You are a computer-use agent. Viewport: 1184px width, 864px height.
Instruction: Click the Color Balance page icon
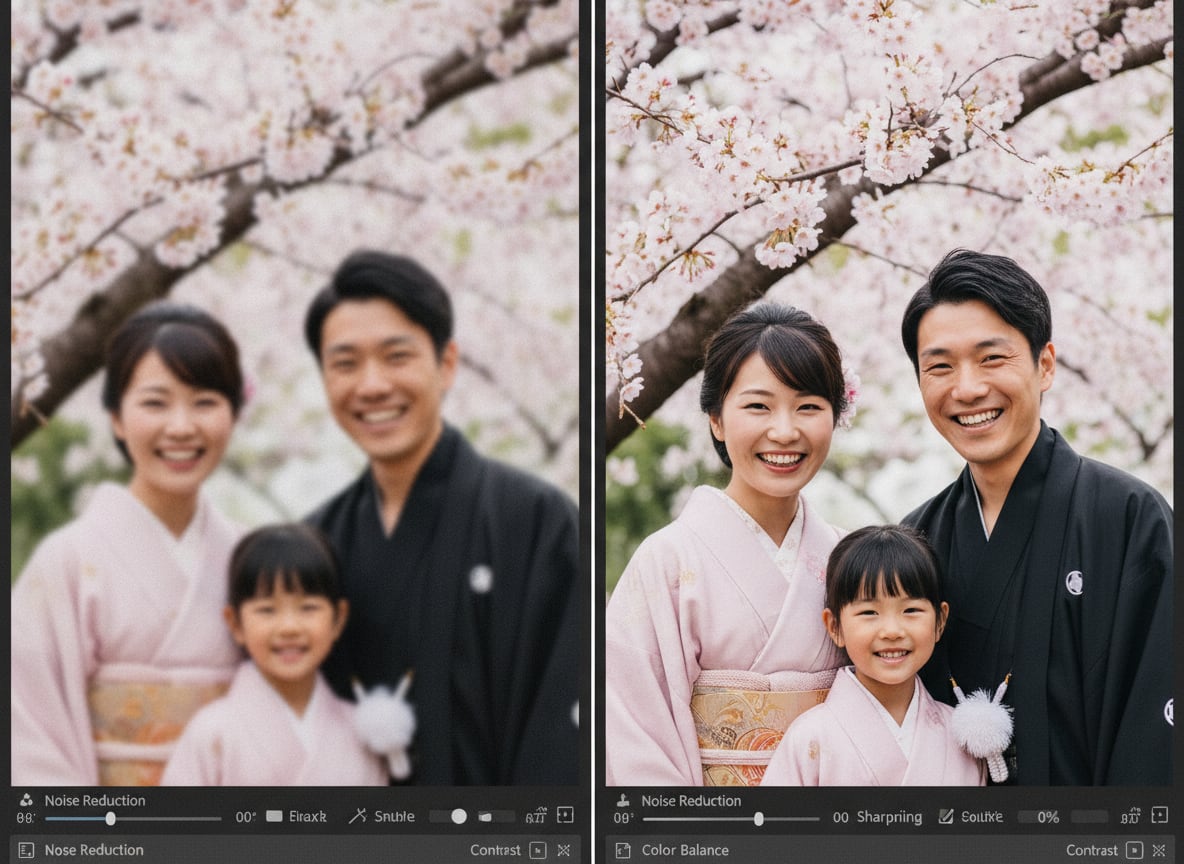[x=623, y=850]
